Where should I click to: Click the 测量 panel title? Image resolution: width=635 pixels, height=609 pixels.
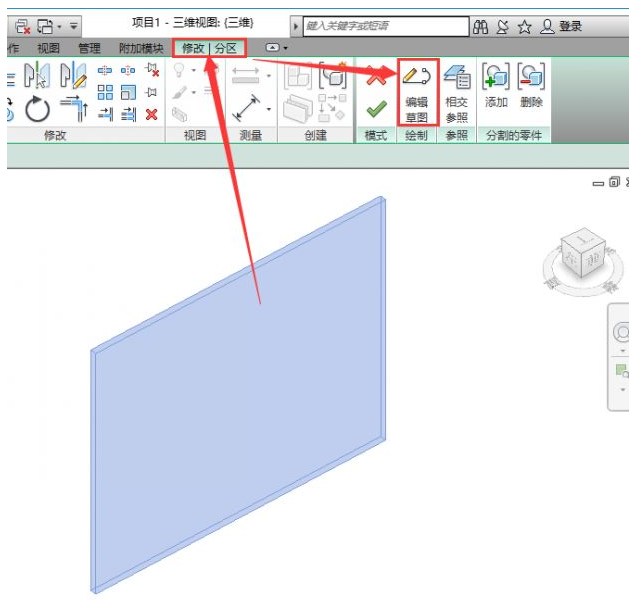[251, 135]
